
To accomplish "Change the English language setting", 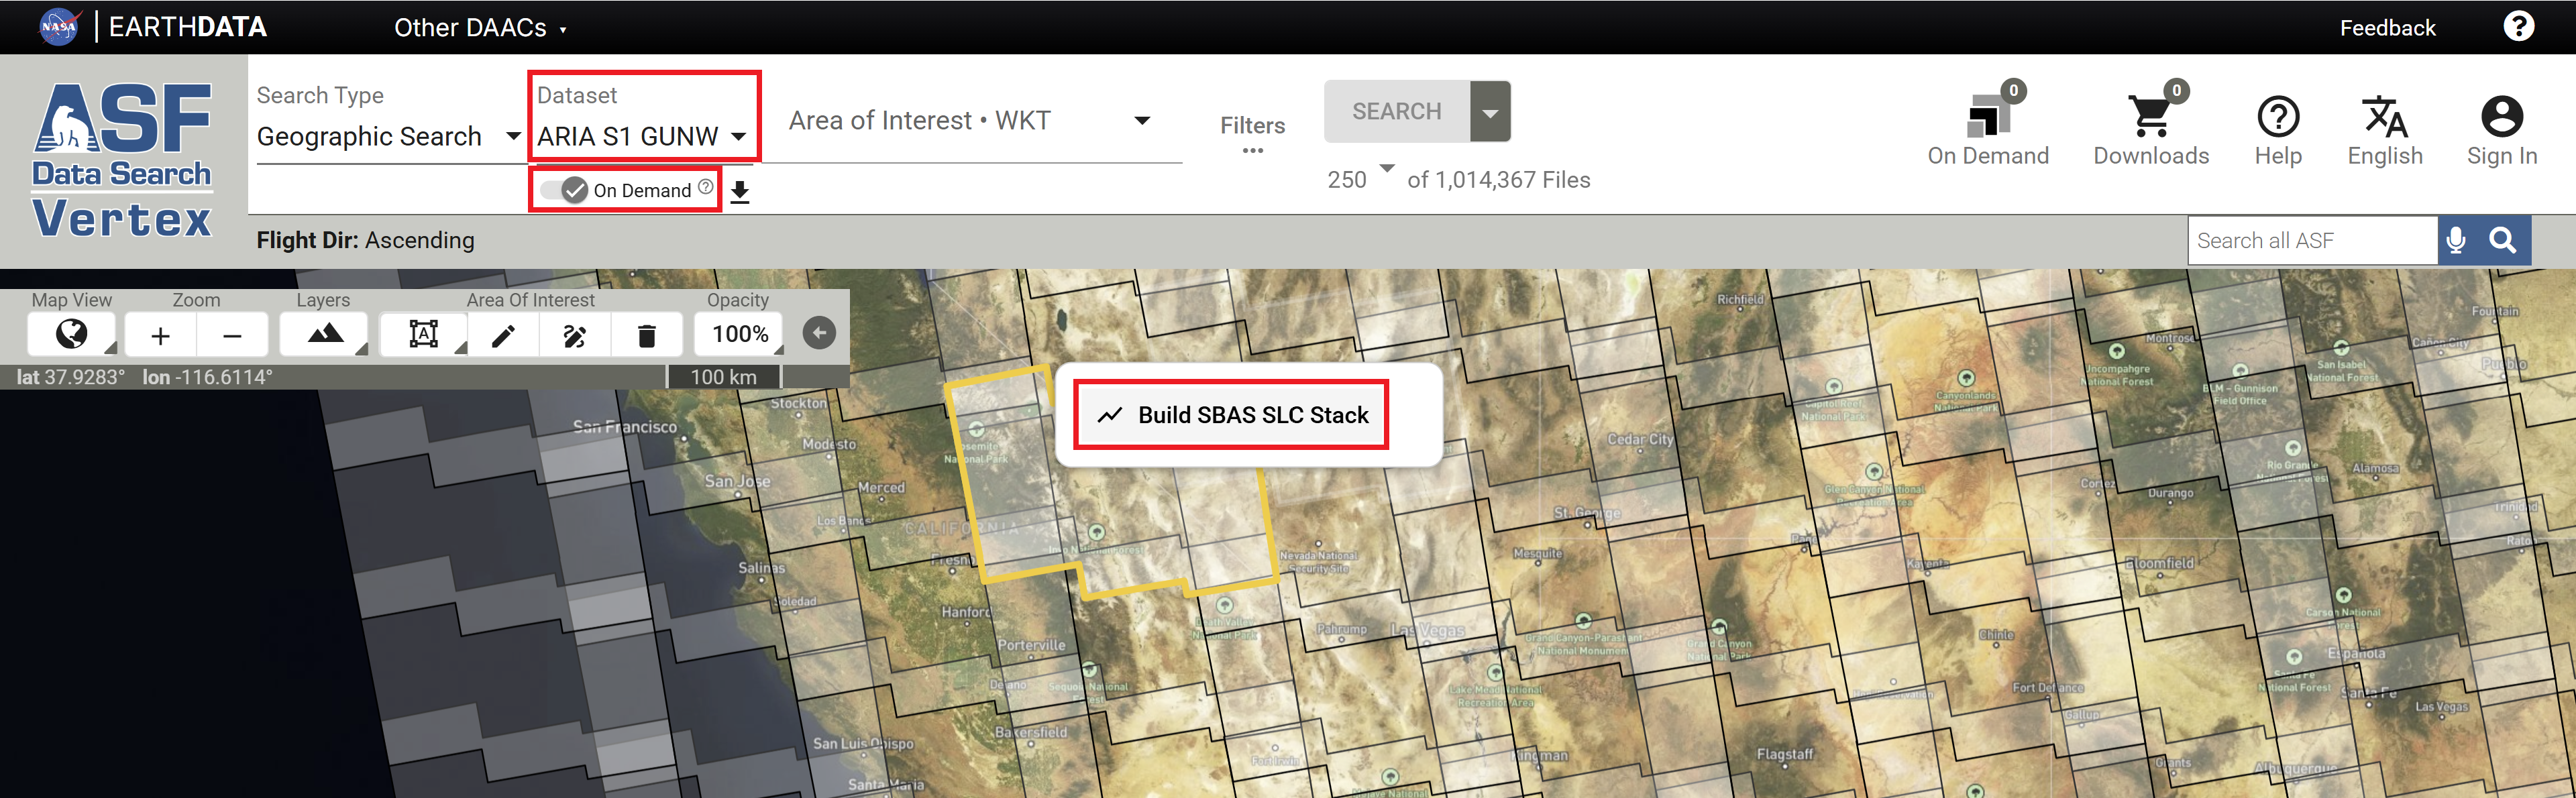I will coord(2385,125).
